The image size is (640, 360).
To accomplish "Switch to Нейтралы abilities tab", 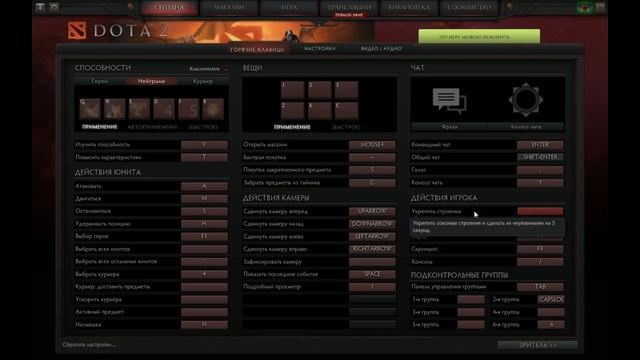I will click(x=151, y=81).
